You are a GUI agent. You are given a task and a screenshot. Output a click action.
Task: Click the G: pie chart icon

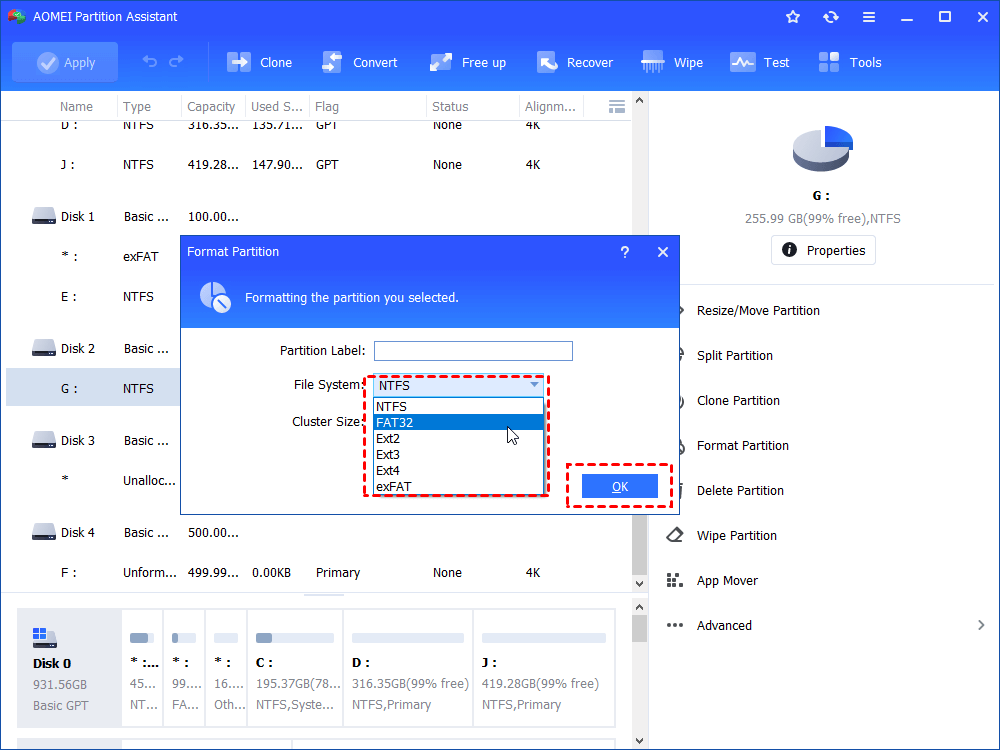point(823,148)
